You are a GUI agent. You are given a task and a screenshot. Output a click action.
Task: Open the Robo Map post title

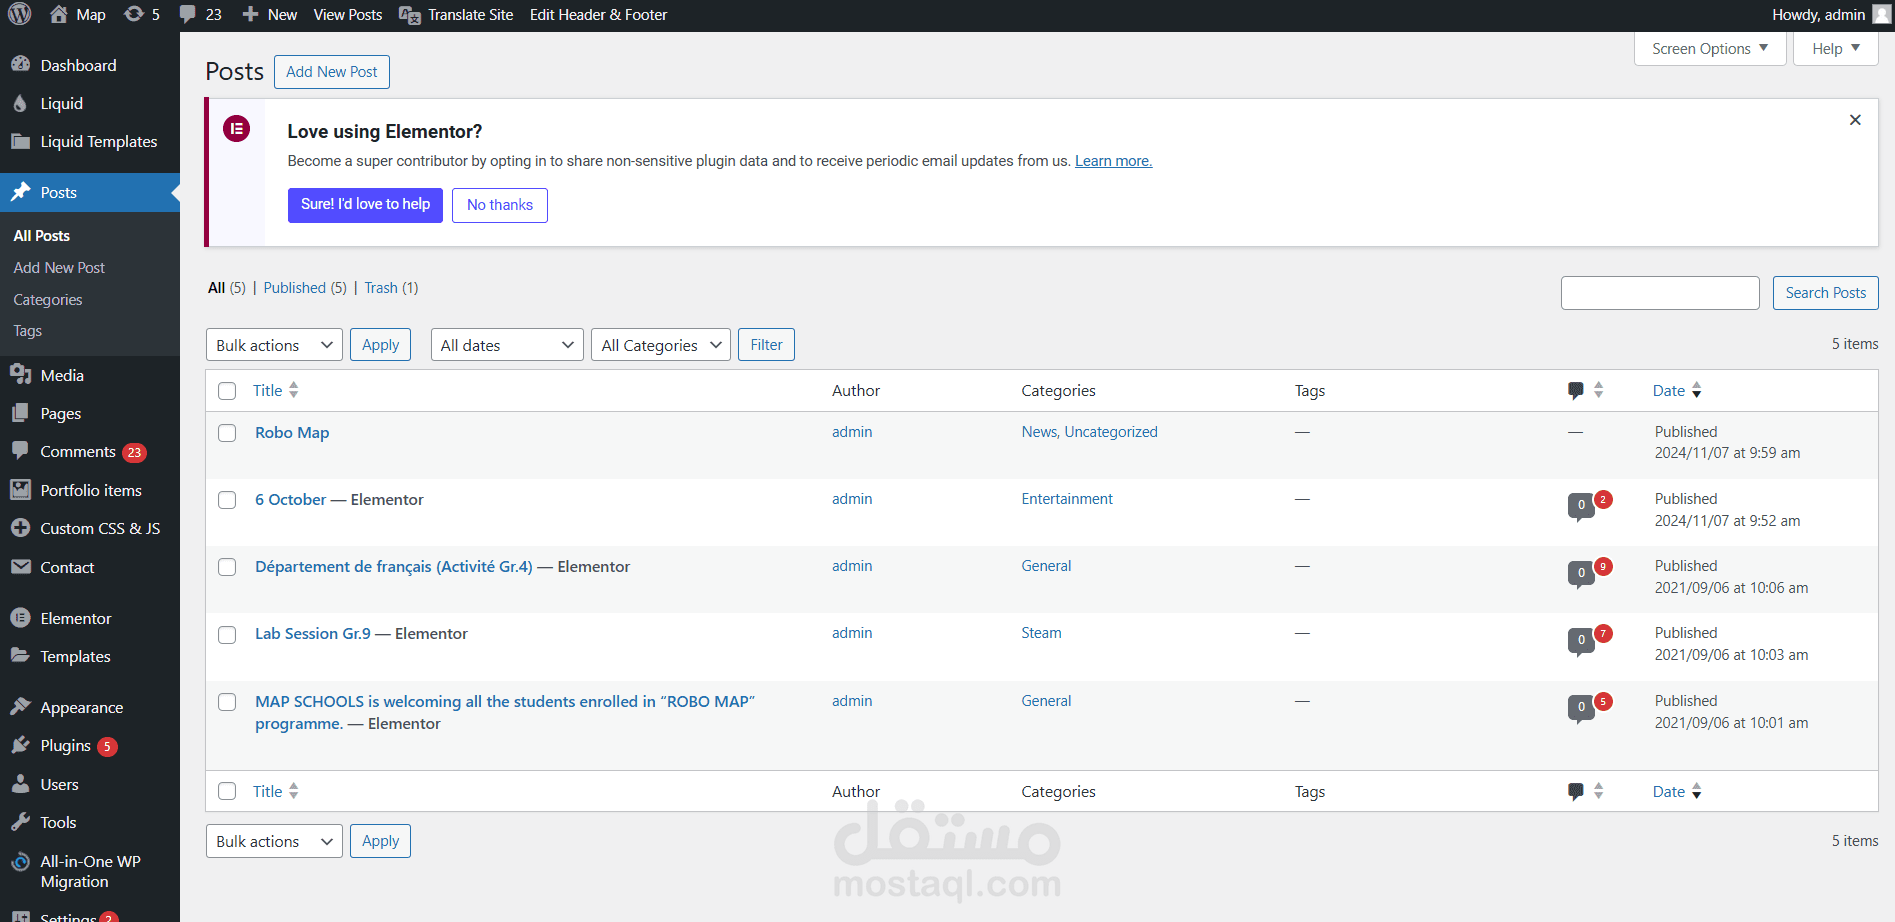292,433
